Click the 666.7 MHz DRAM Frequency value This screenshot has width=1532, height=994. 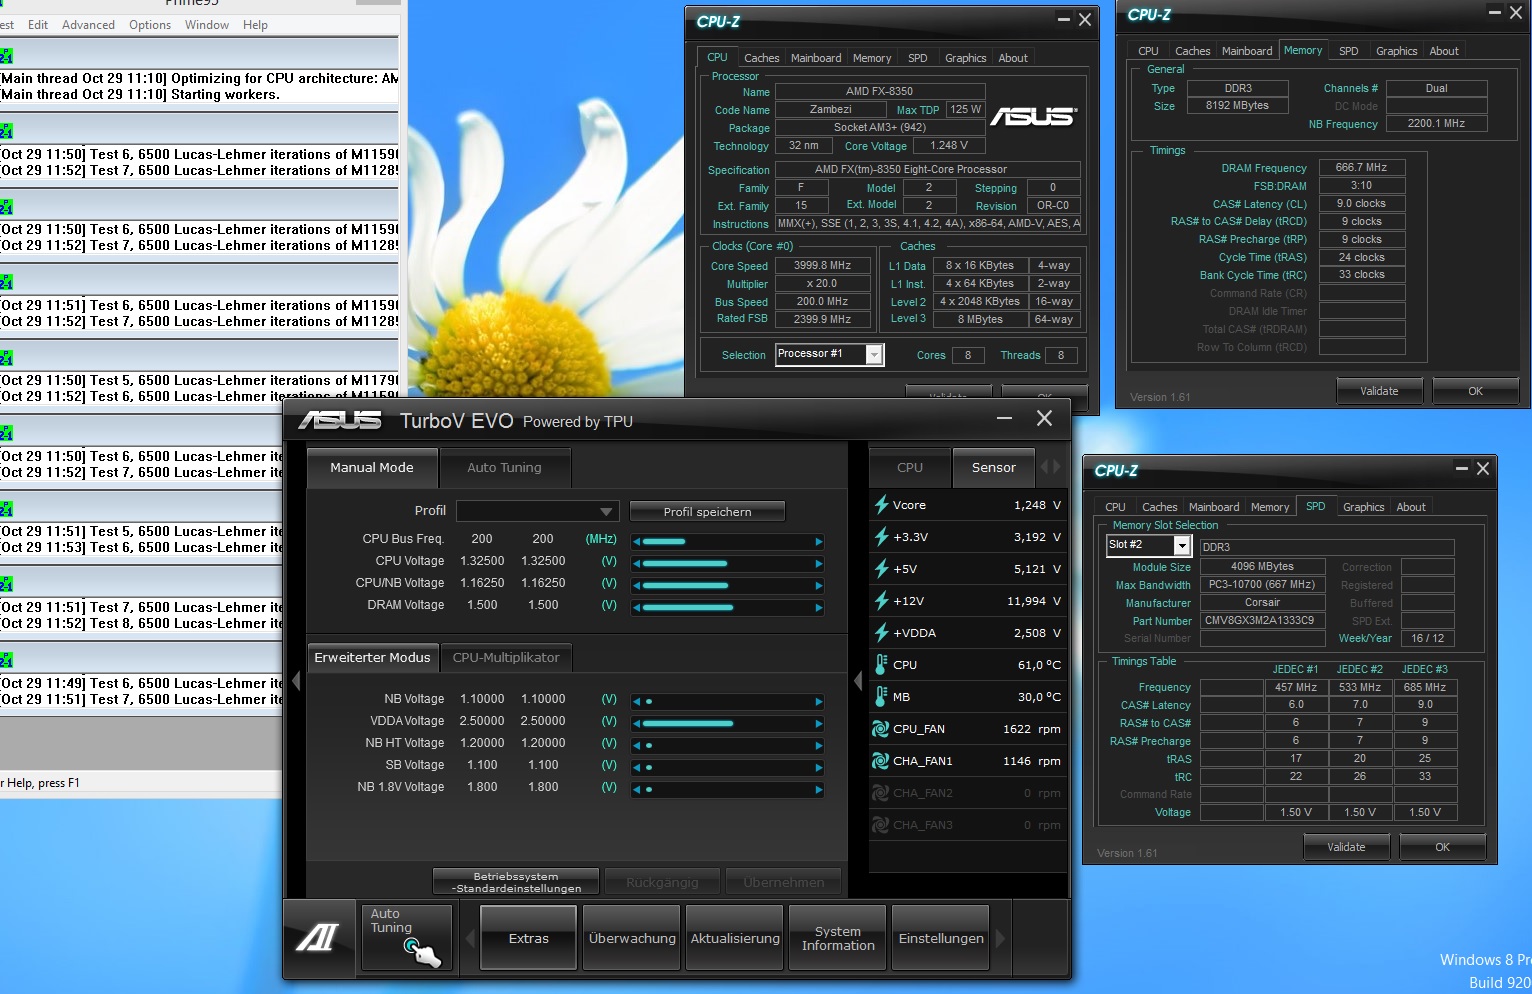(1361, 167)
